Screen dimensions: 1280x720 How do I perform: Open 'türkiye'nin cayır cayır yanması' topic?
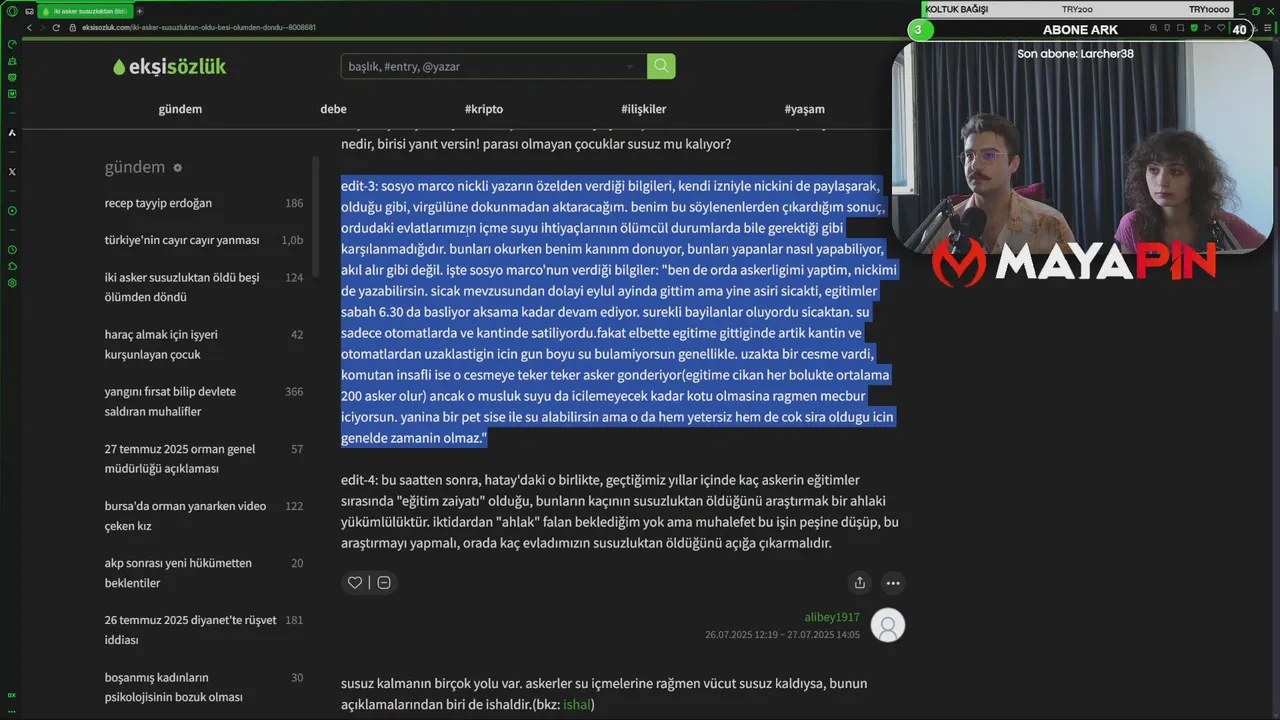182,240
